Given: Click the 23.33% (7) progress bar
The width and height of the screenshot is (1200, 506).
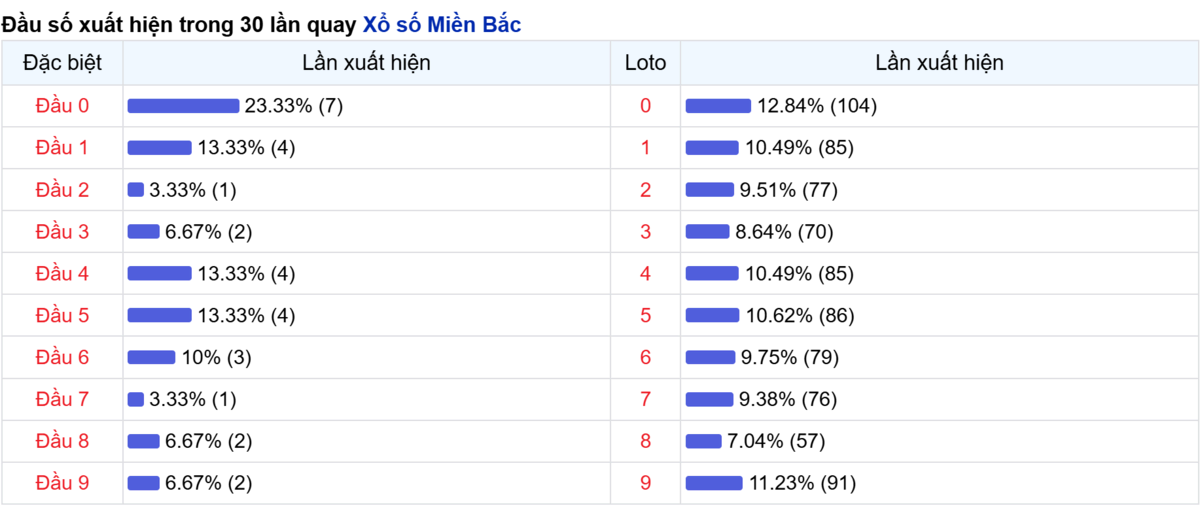Looking at the screenshot, I should 184,106.
